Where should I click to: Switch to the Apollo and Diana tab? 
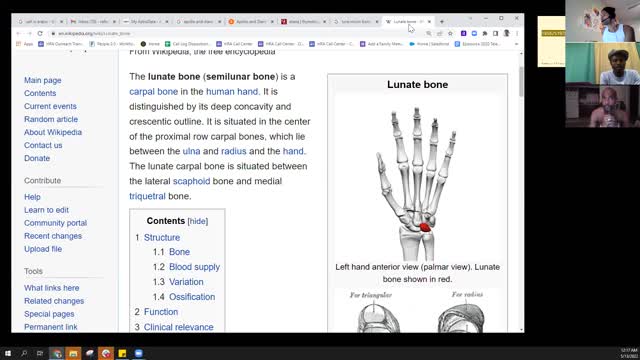tap(251, 21)
